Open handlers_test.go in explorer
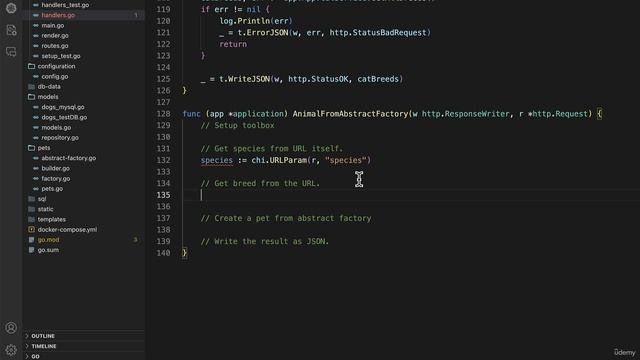The image size is (640, 360). point(65,5)
